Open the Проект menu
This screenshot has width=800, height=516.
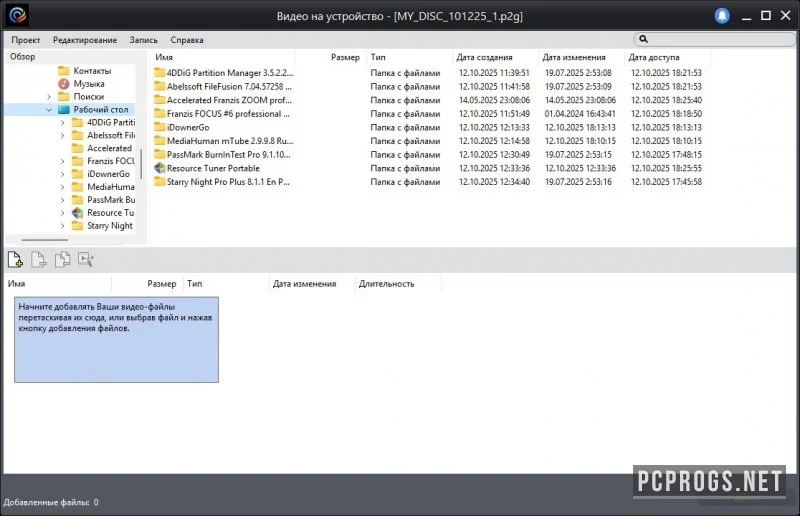[x=26, y=40]
